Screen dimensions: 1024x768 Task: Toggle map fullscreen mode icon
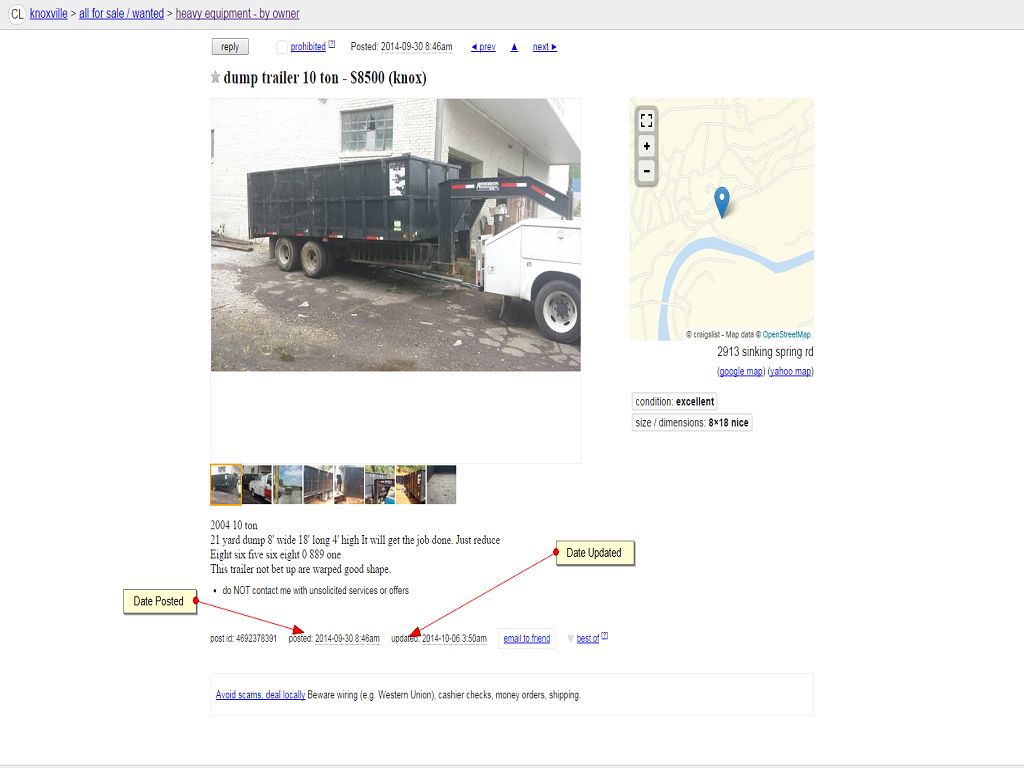pos(647,121)
